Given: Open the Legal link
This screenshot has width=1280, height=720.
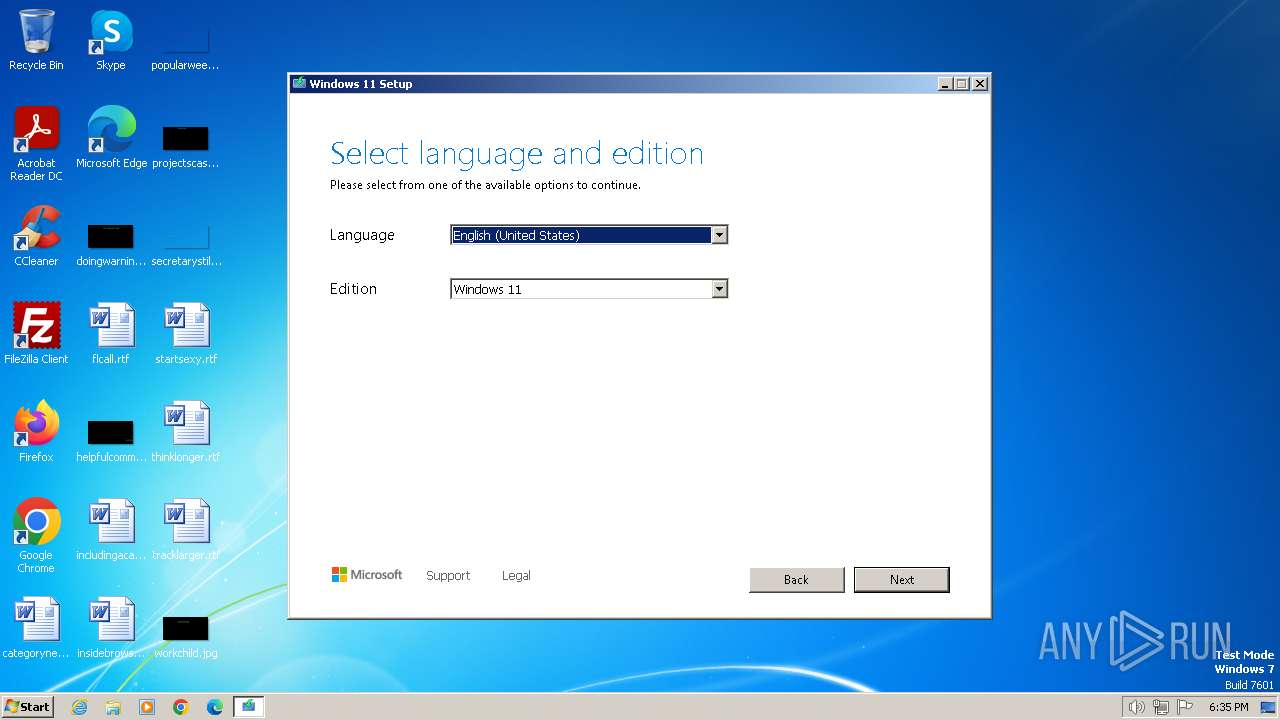Looking at the screenshot, I should (x=516, y=575).
